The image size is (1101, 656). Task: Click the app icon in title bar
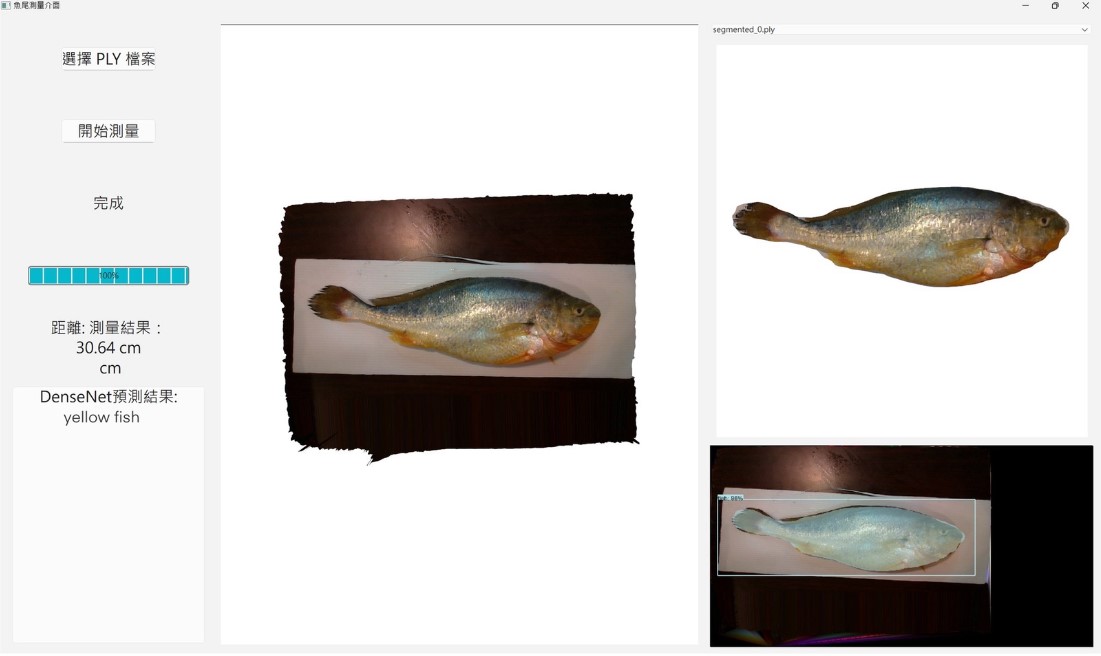tap(5, 6)
